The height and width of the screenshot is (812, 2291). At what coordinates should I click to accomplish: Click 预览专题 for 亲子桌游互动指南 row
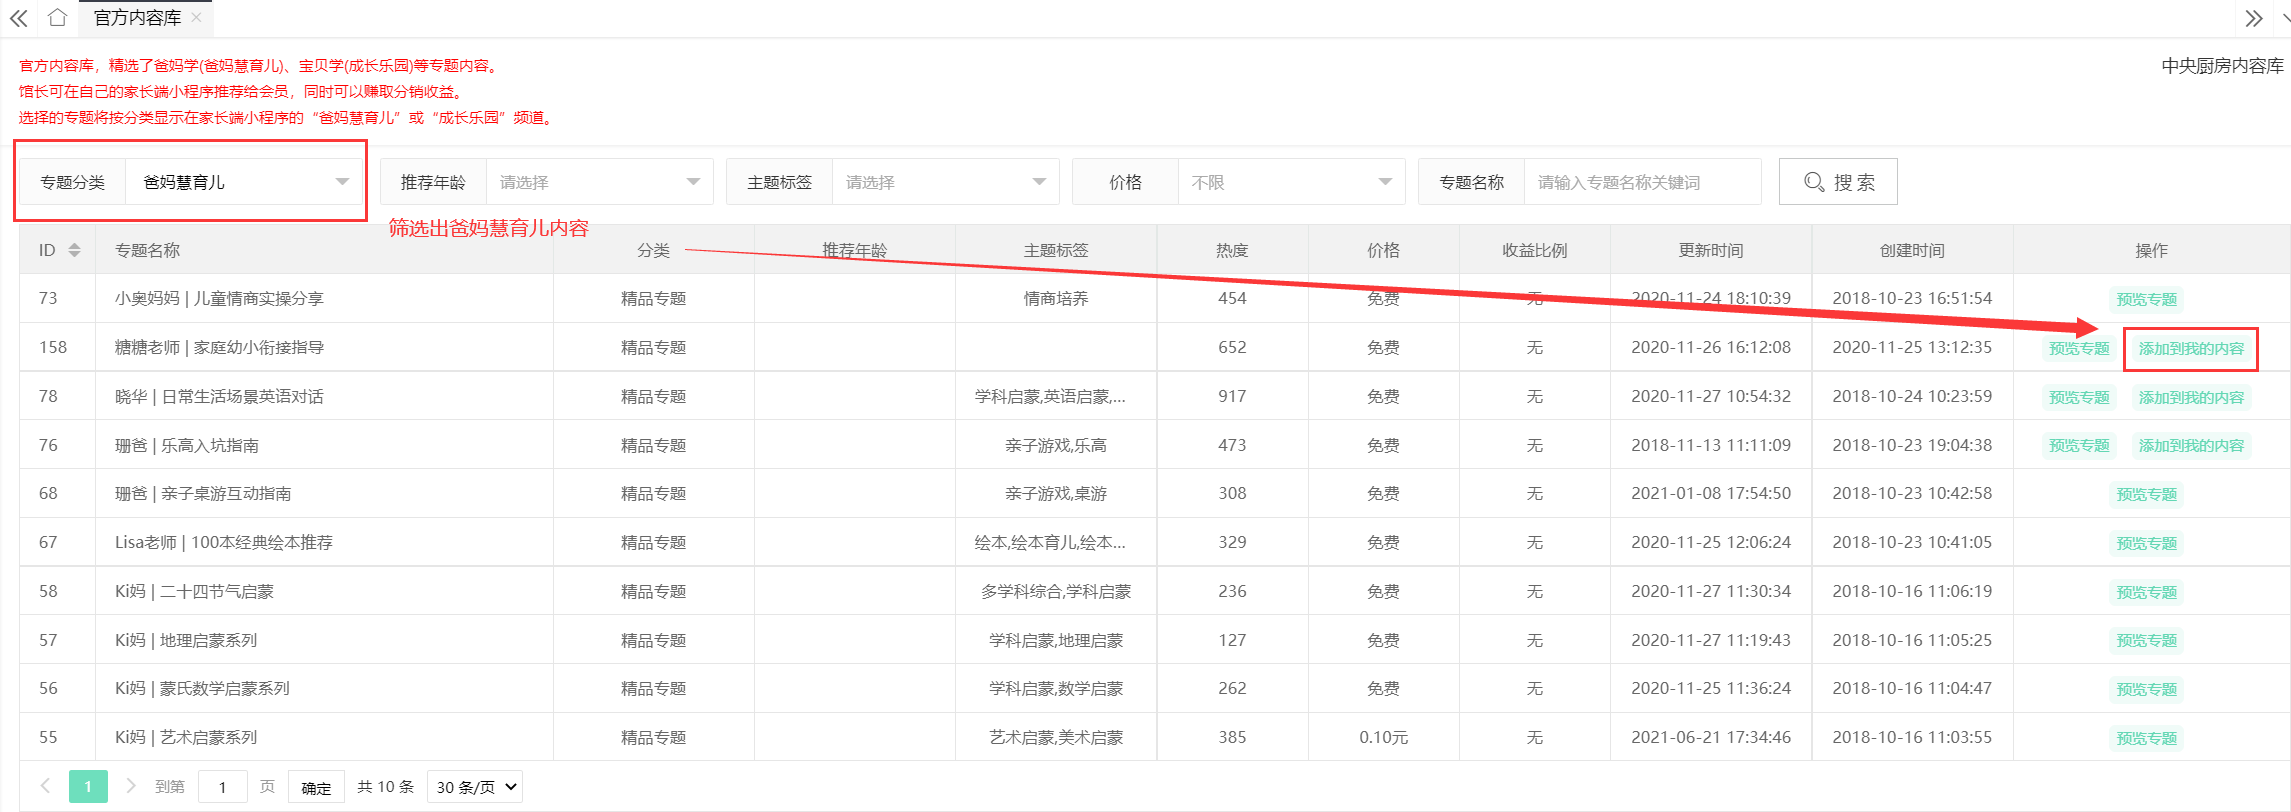[2147, 494]
